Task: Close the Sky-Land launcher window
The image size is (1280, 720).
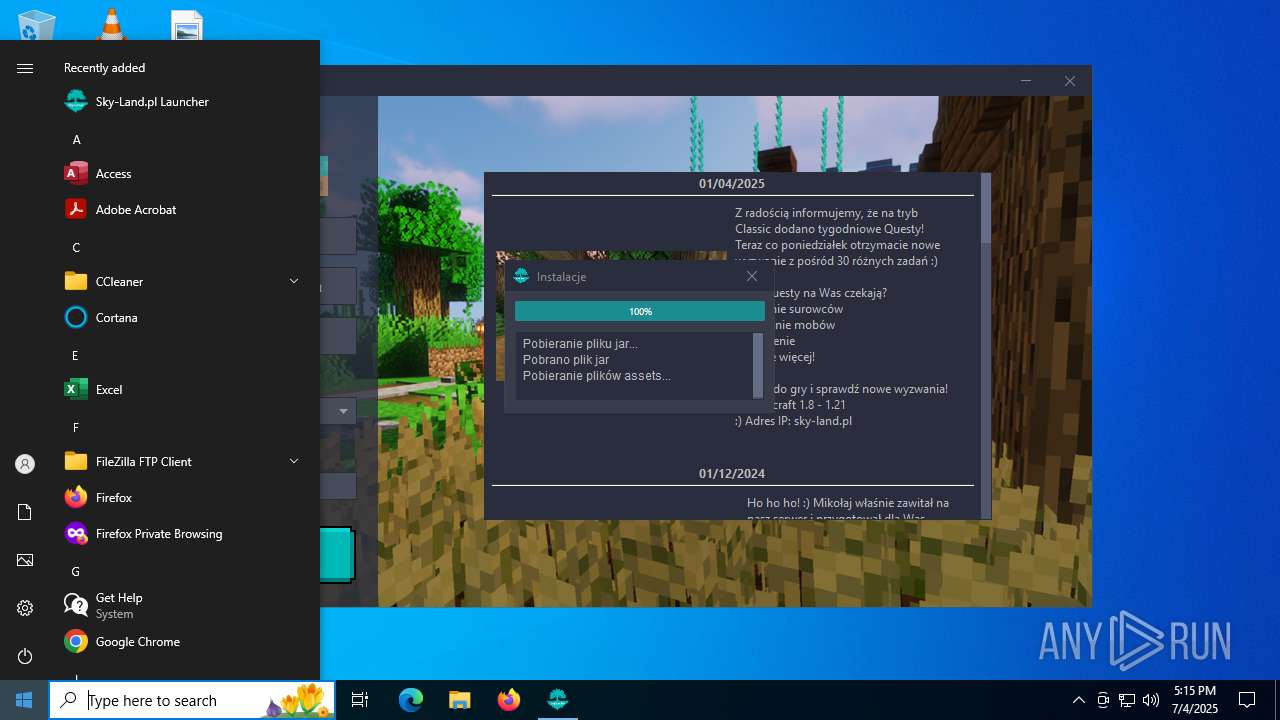Action: (x=1070, y=81)
